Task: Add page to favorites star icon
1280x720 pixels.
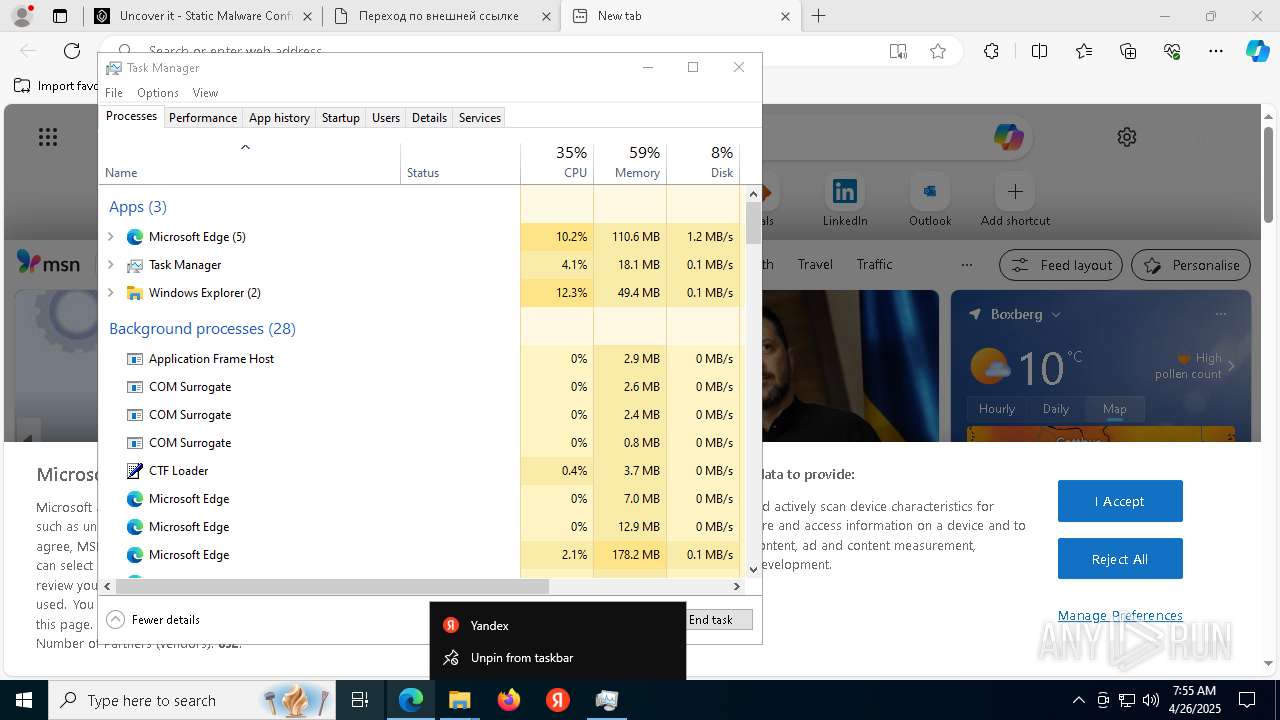Action: tap(938, 52)
